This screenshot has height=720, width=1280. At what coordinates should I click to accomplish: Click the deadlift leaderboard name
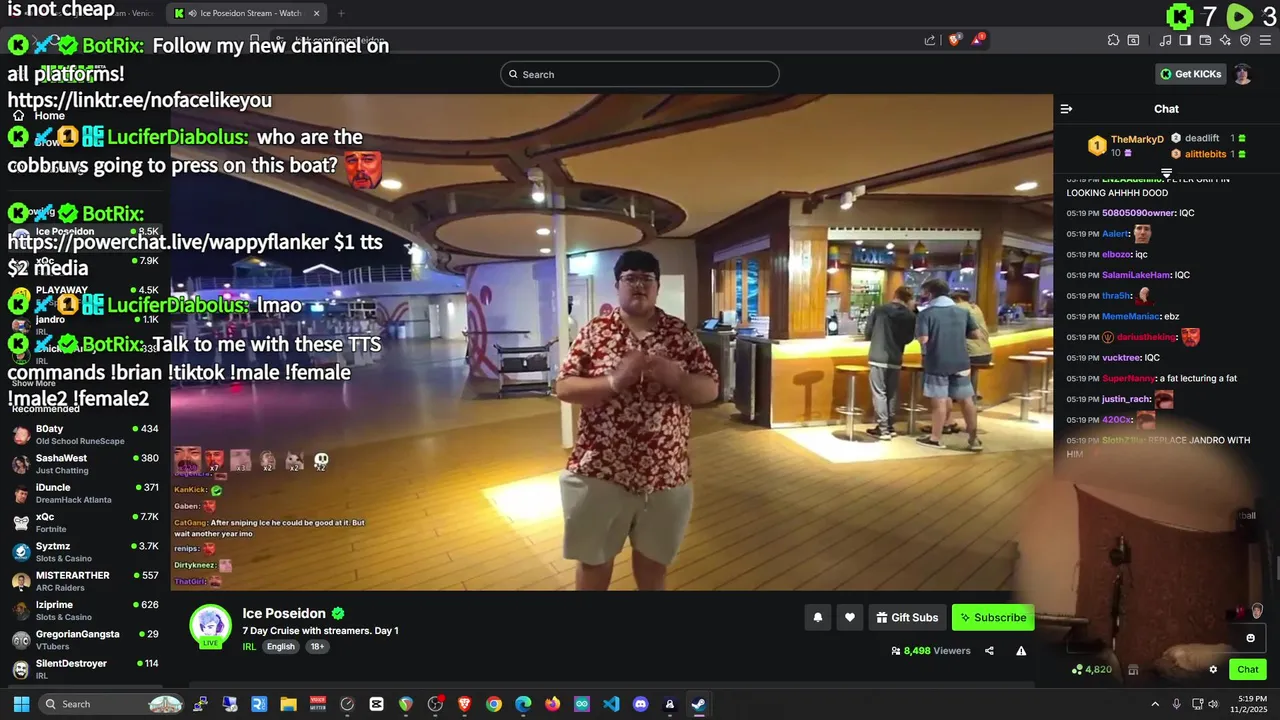click(x=1202, y=138)
